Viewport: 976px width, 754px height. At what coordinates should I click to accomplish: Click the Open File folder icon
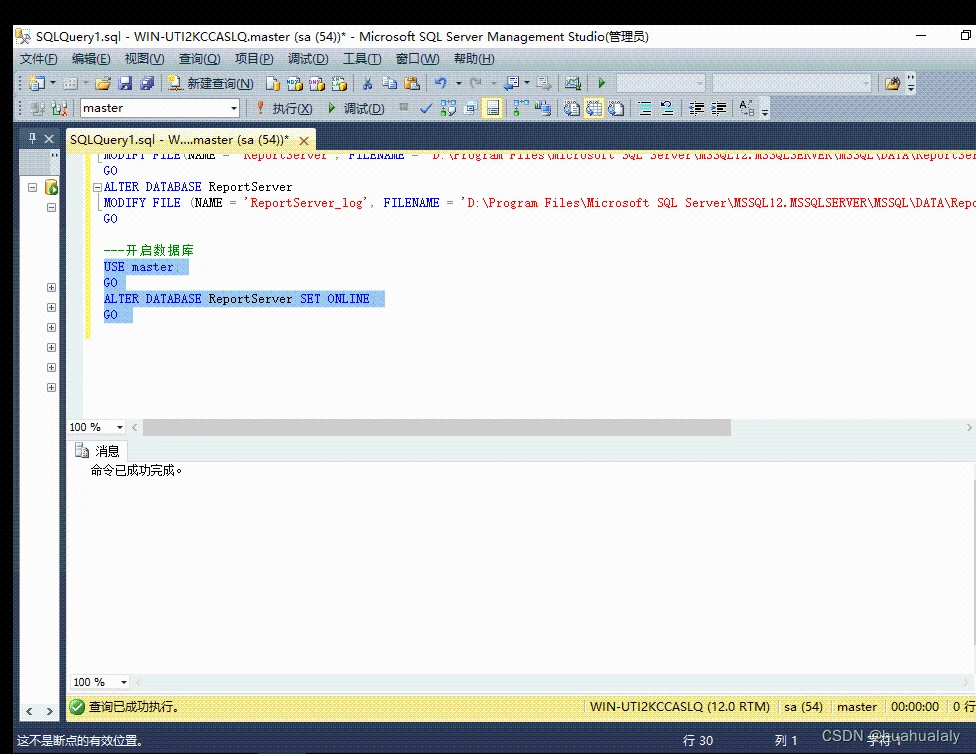point(103,83)
